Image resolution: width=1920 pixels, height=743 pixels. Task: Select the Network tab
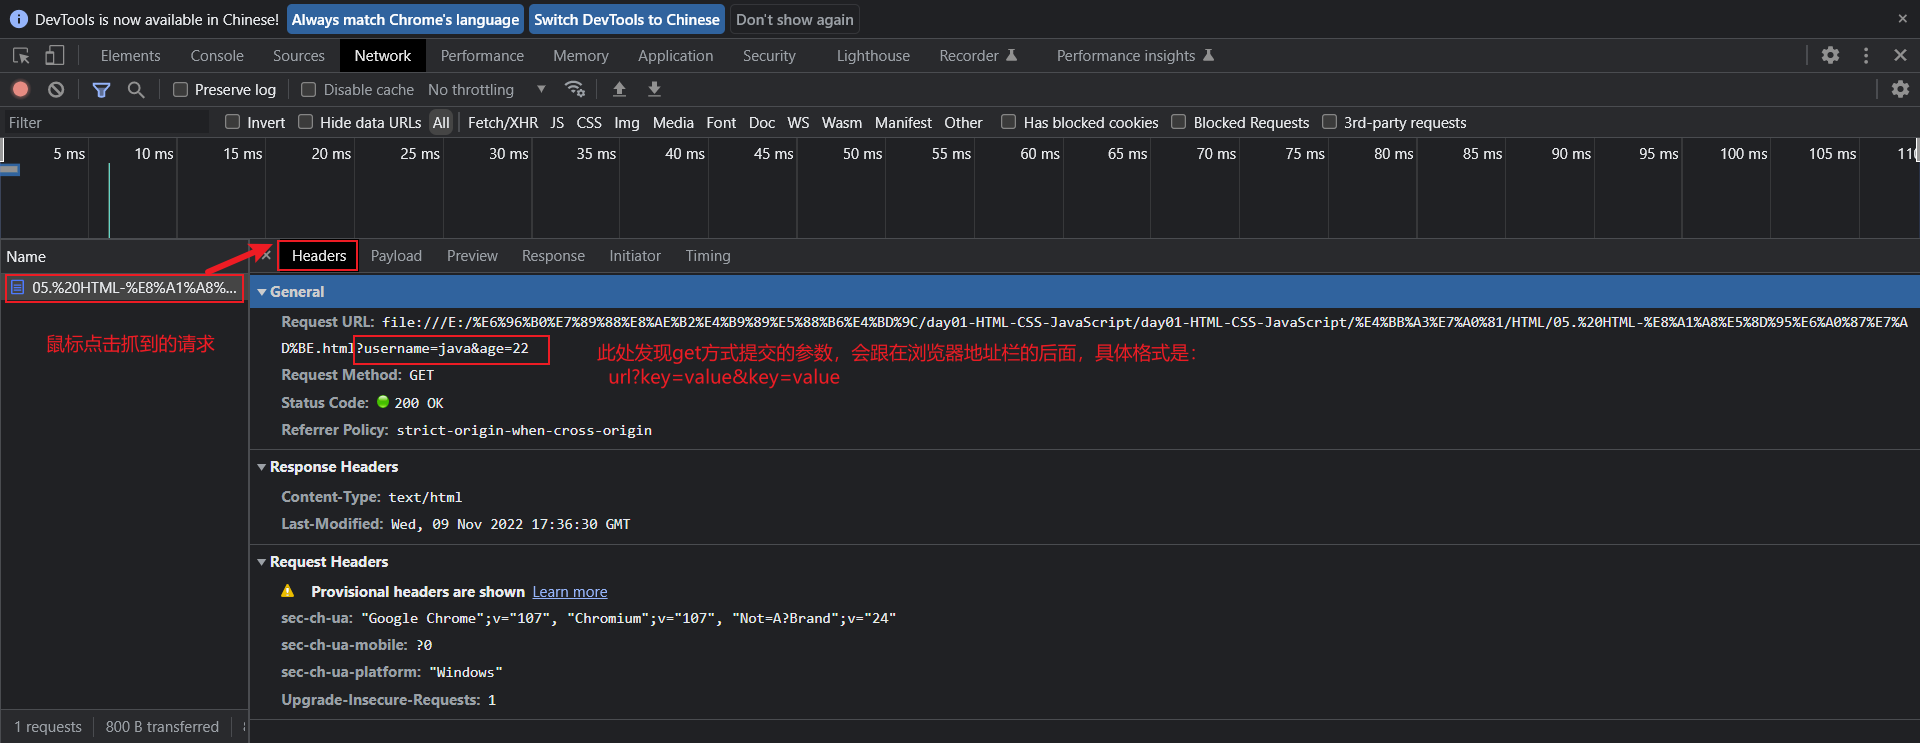[383, 56]
